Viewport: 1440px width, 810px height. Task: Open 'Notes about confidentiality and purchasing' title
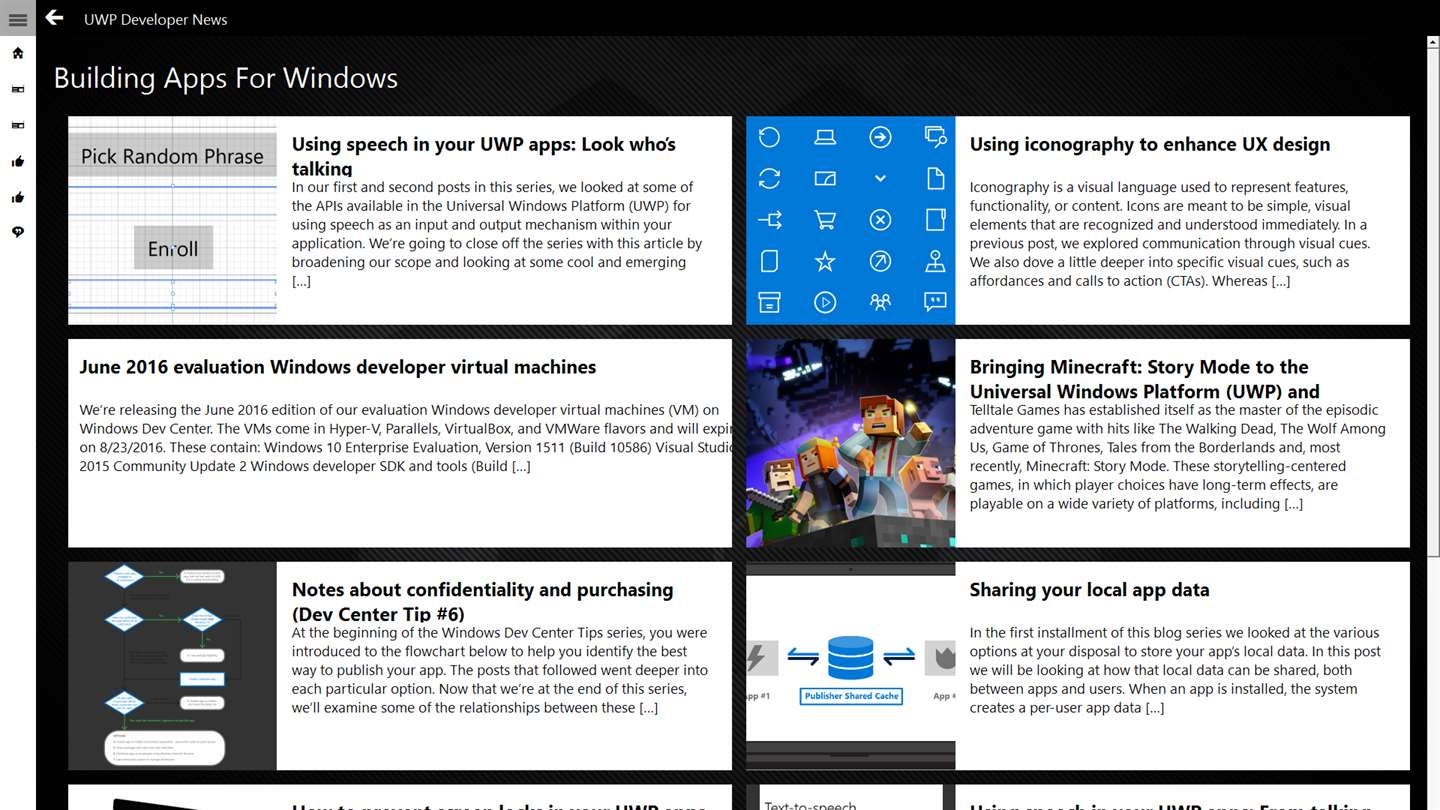pos(483,601)
